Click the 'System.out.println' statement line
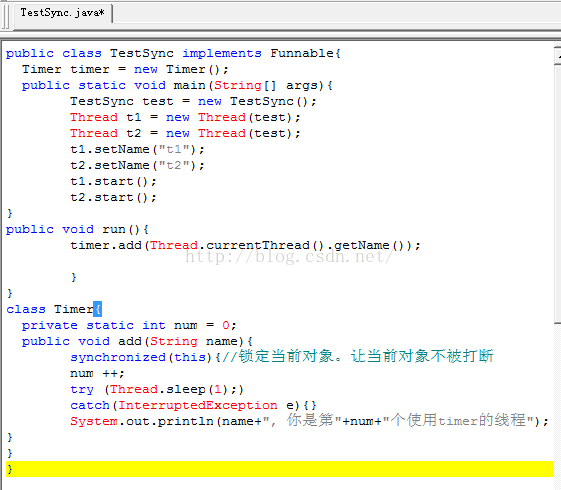The height and width of the screenshot is (490, 561). [x=309, y=421]
